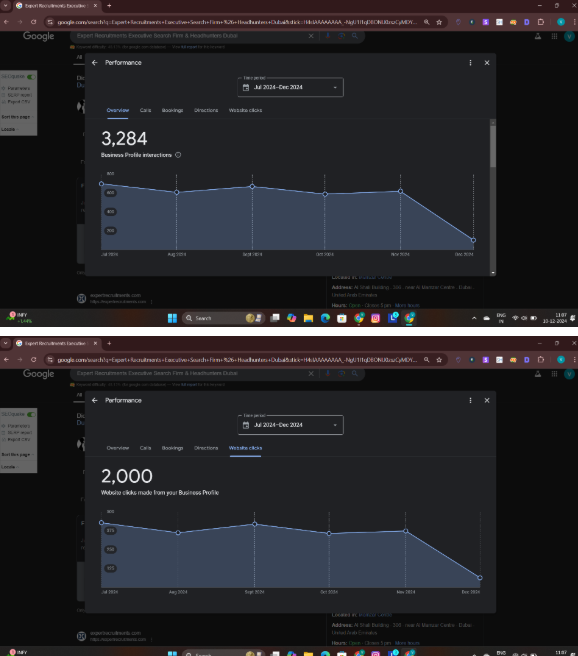Bookmark page with star icon in upper browser window
Viewport: 578px width, 656px height.
tap(439, 22)
